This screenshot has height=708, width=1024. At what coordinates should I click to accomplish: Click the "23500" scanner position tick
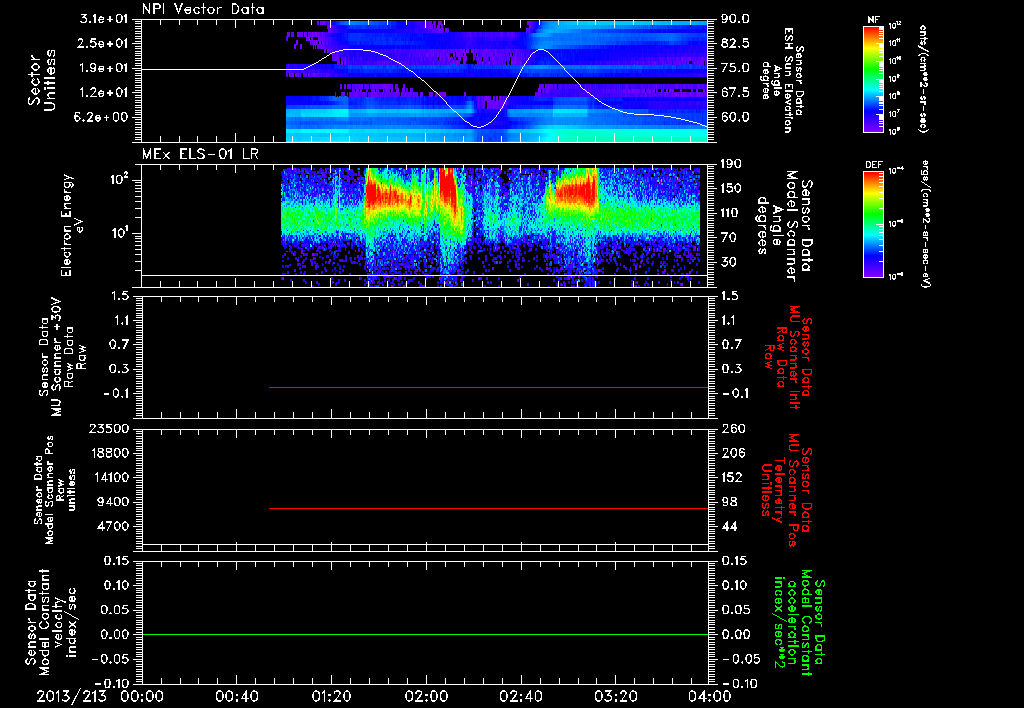tap(110, 428)
